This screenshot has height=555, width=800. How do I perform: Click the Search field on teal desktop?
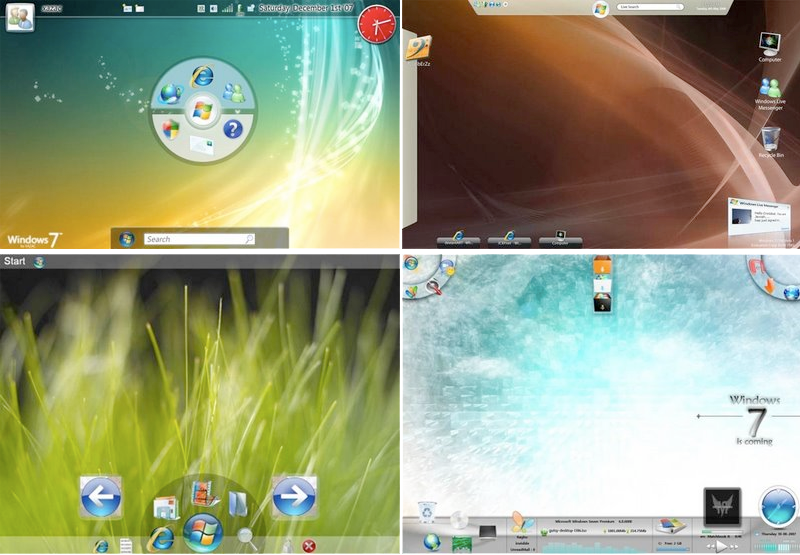(199, 239)
